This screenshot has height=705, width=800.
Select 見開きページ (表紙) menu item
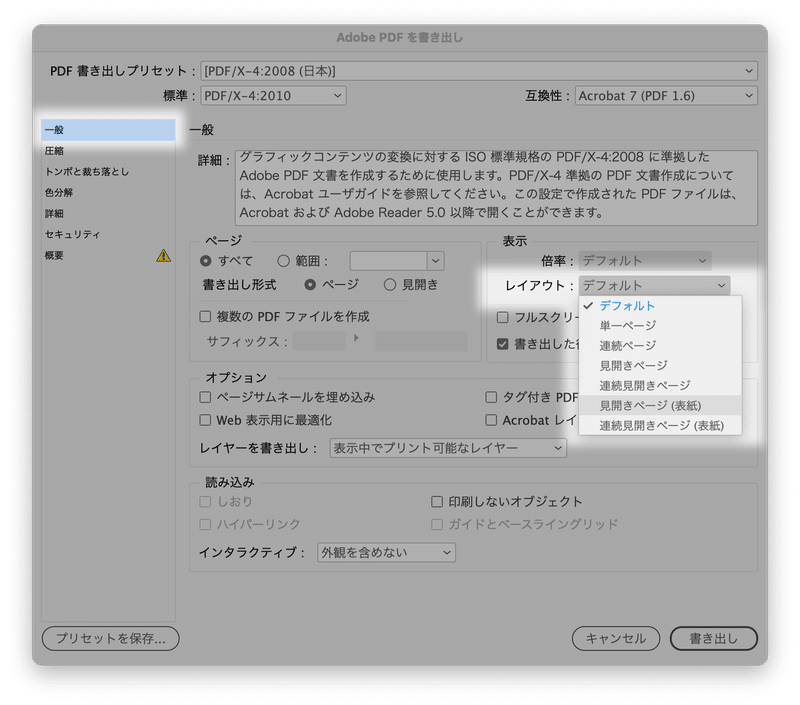tap(660, 406)
